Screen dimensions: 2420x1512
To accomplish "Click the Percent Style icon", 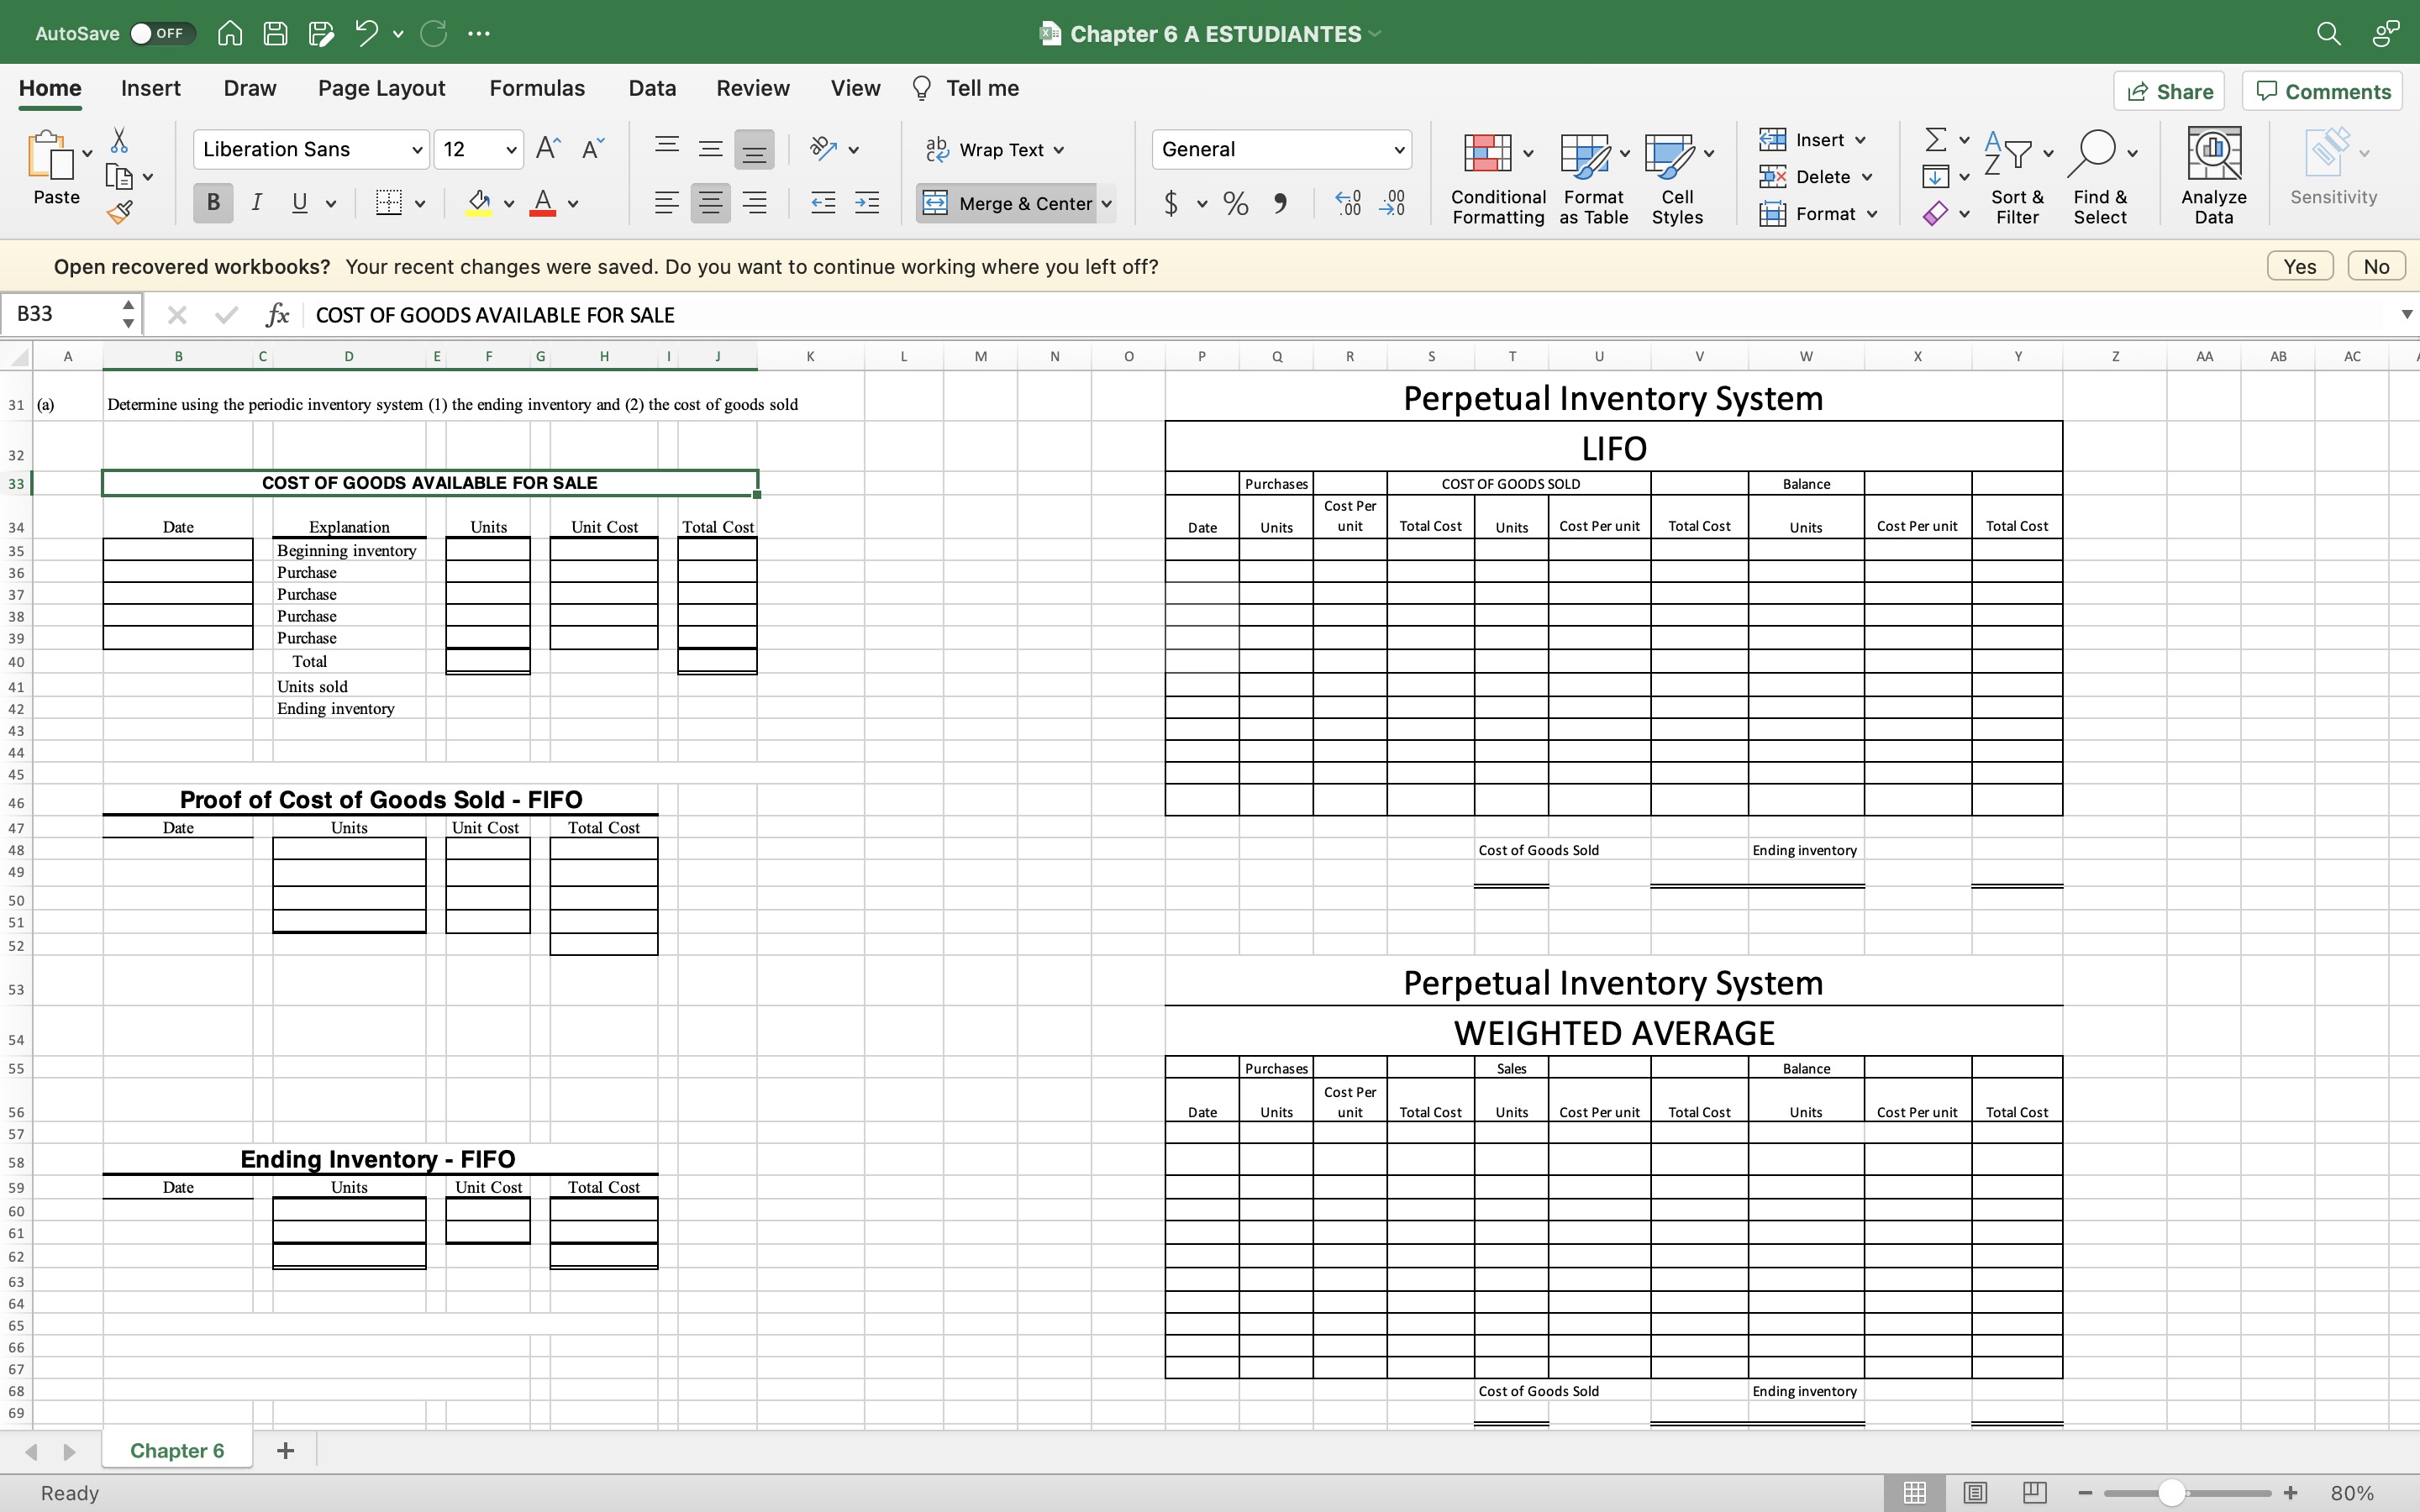I will point(1236,204).
